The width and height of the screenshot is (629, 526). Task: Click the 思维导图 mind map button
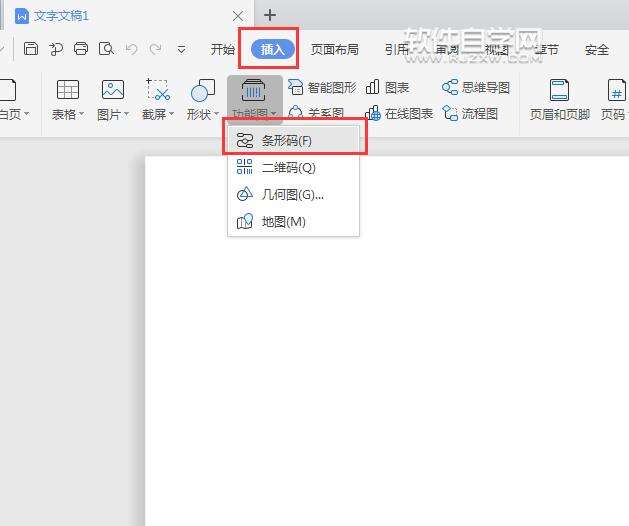[475, 87]
